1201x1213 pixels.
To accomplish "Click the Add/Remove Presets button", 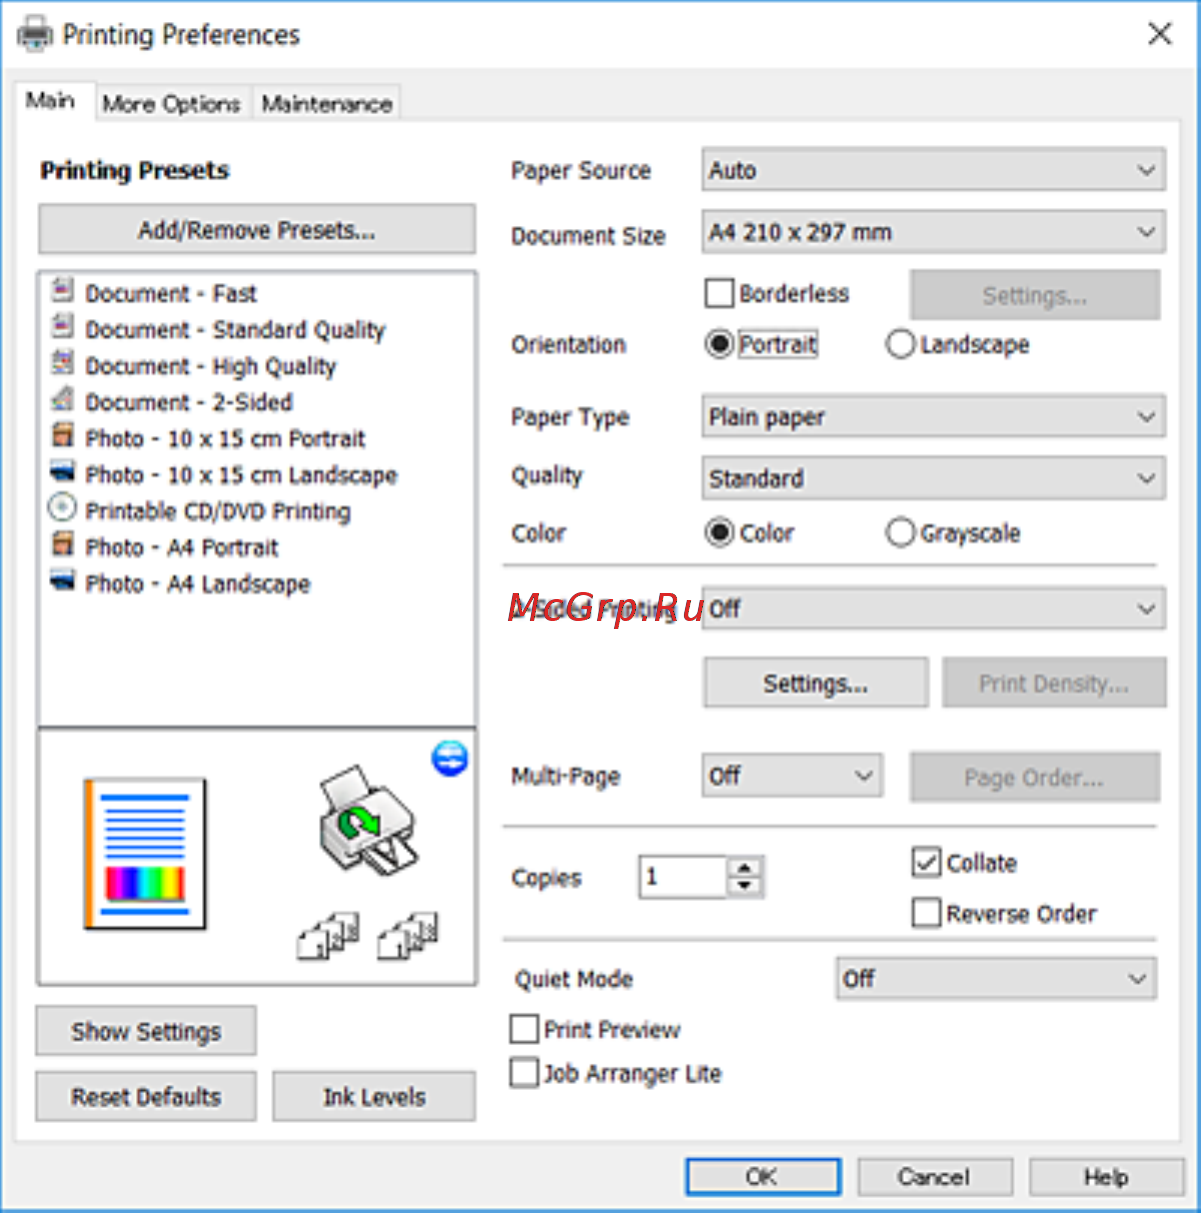I will click(257, 230).
